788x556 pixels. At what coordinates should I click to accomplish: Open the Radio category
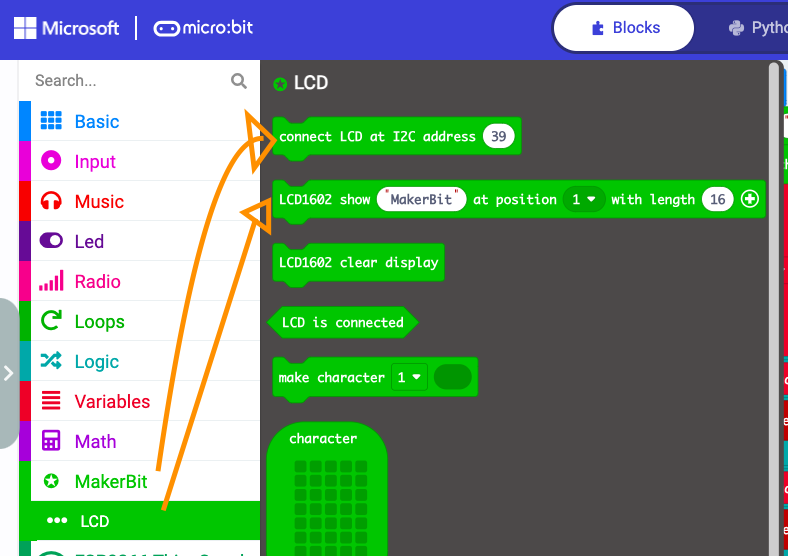(x=140, y=281)
